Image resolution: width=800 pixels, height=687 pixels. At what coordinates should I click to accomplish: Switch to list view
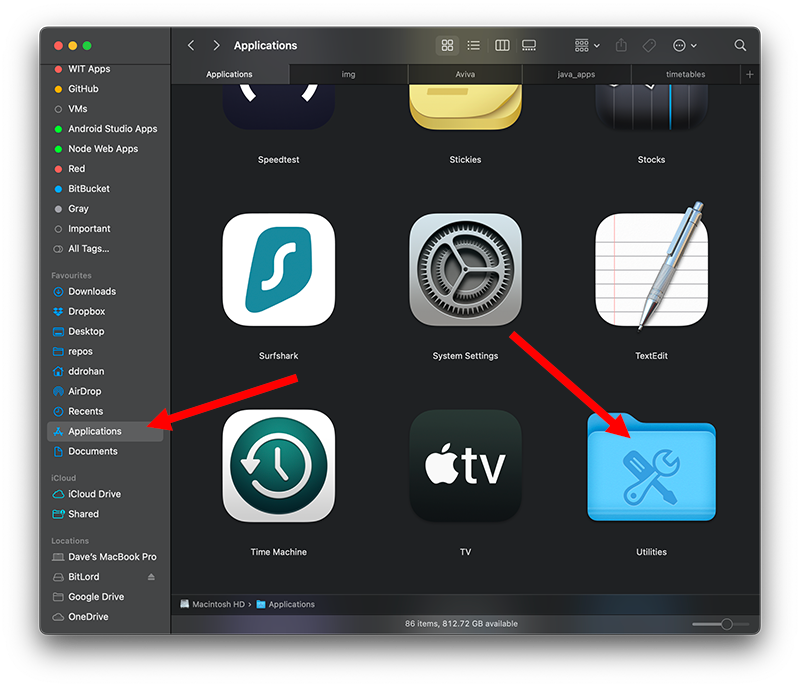coord(474,46)
